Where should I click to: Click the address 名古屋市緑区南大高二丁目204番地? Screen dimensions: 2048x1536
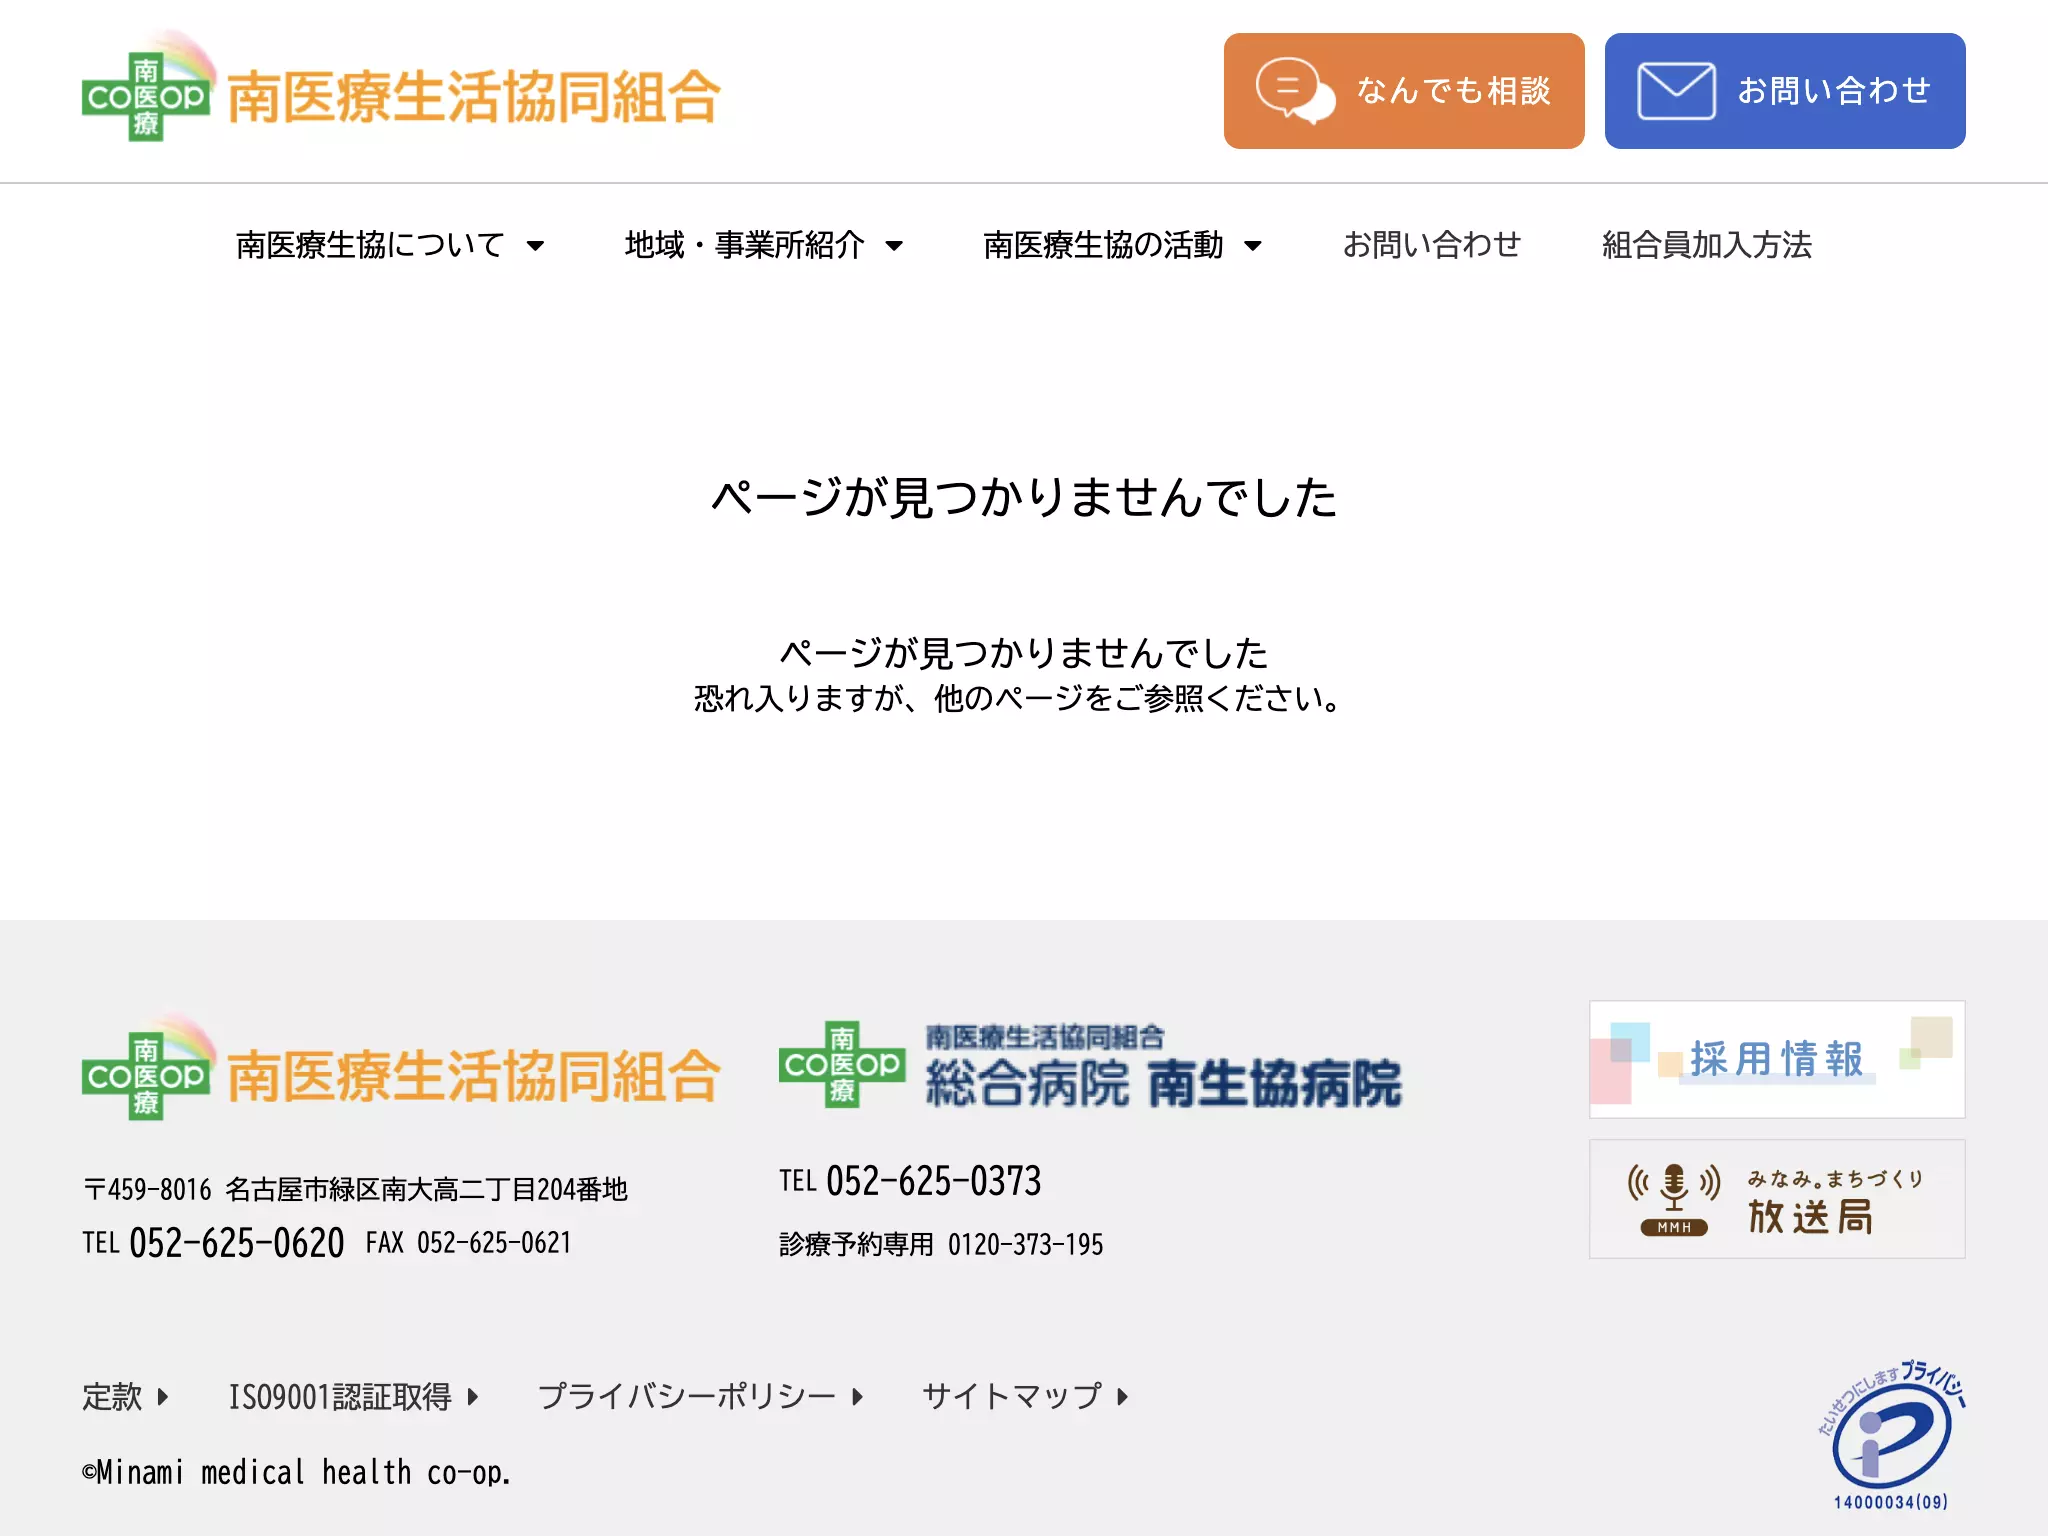(426, 1190)
